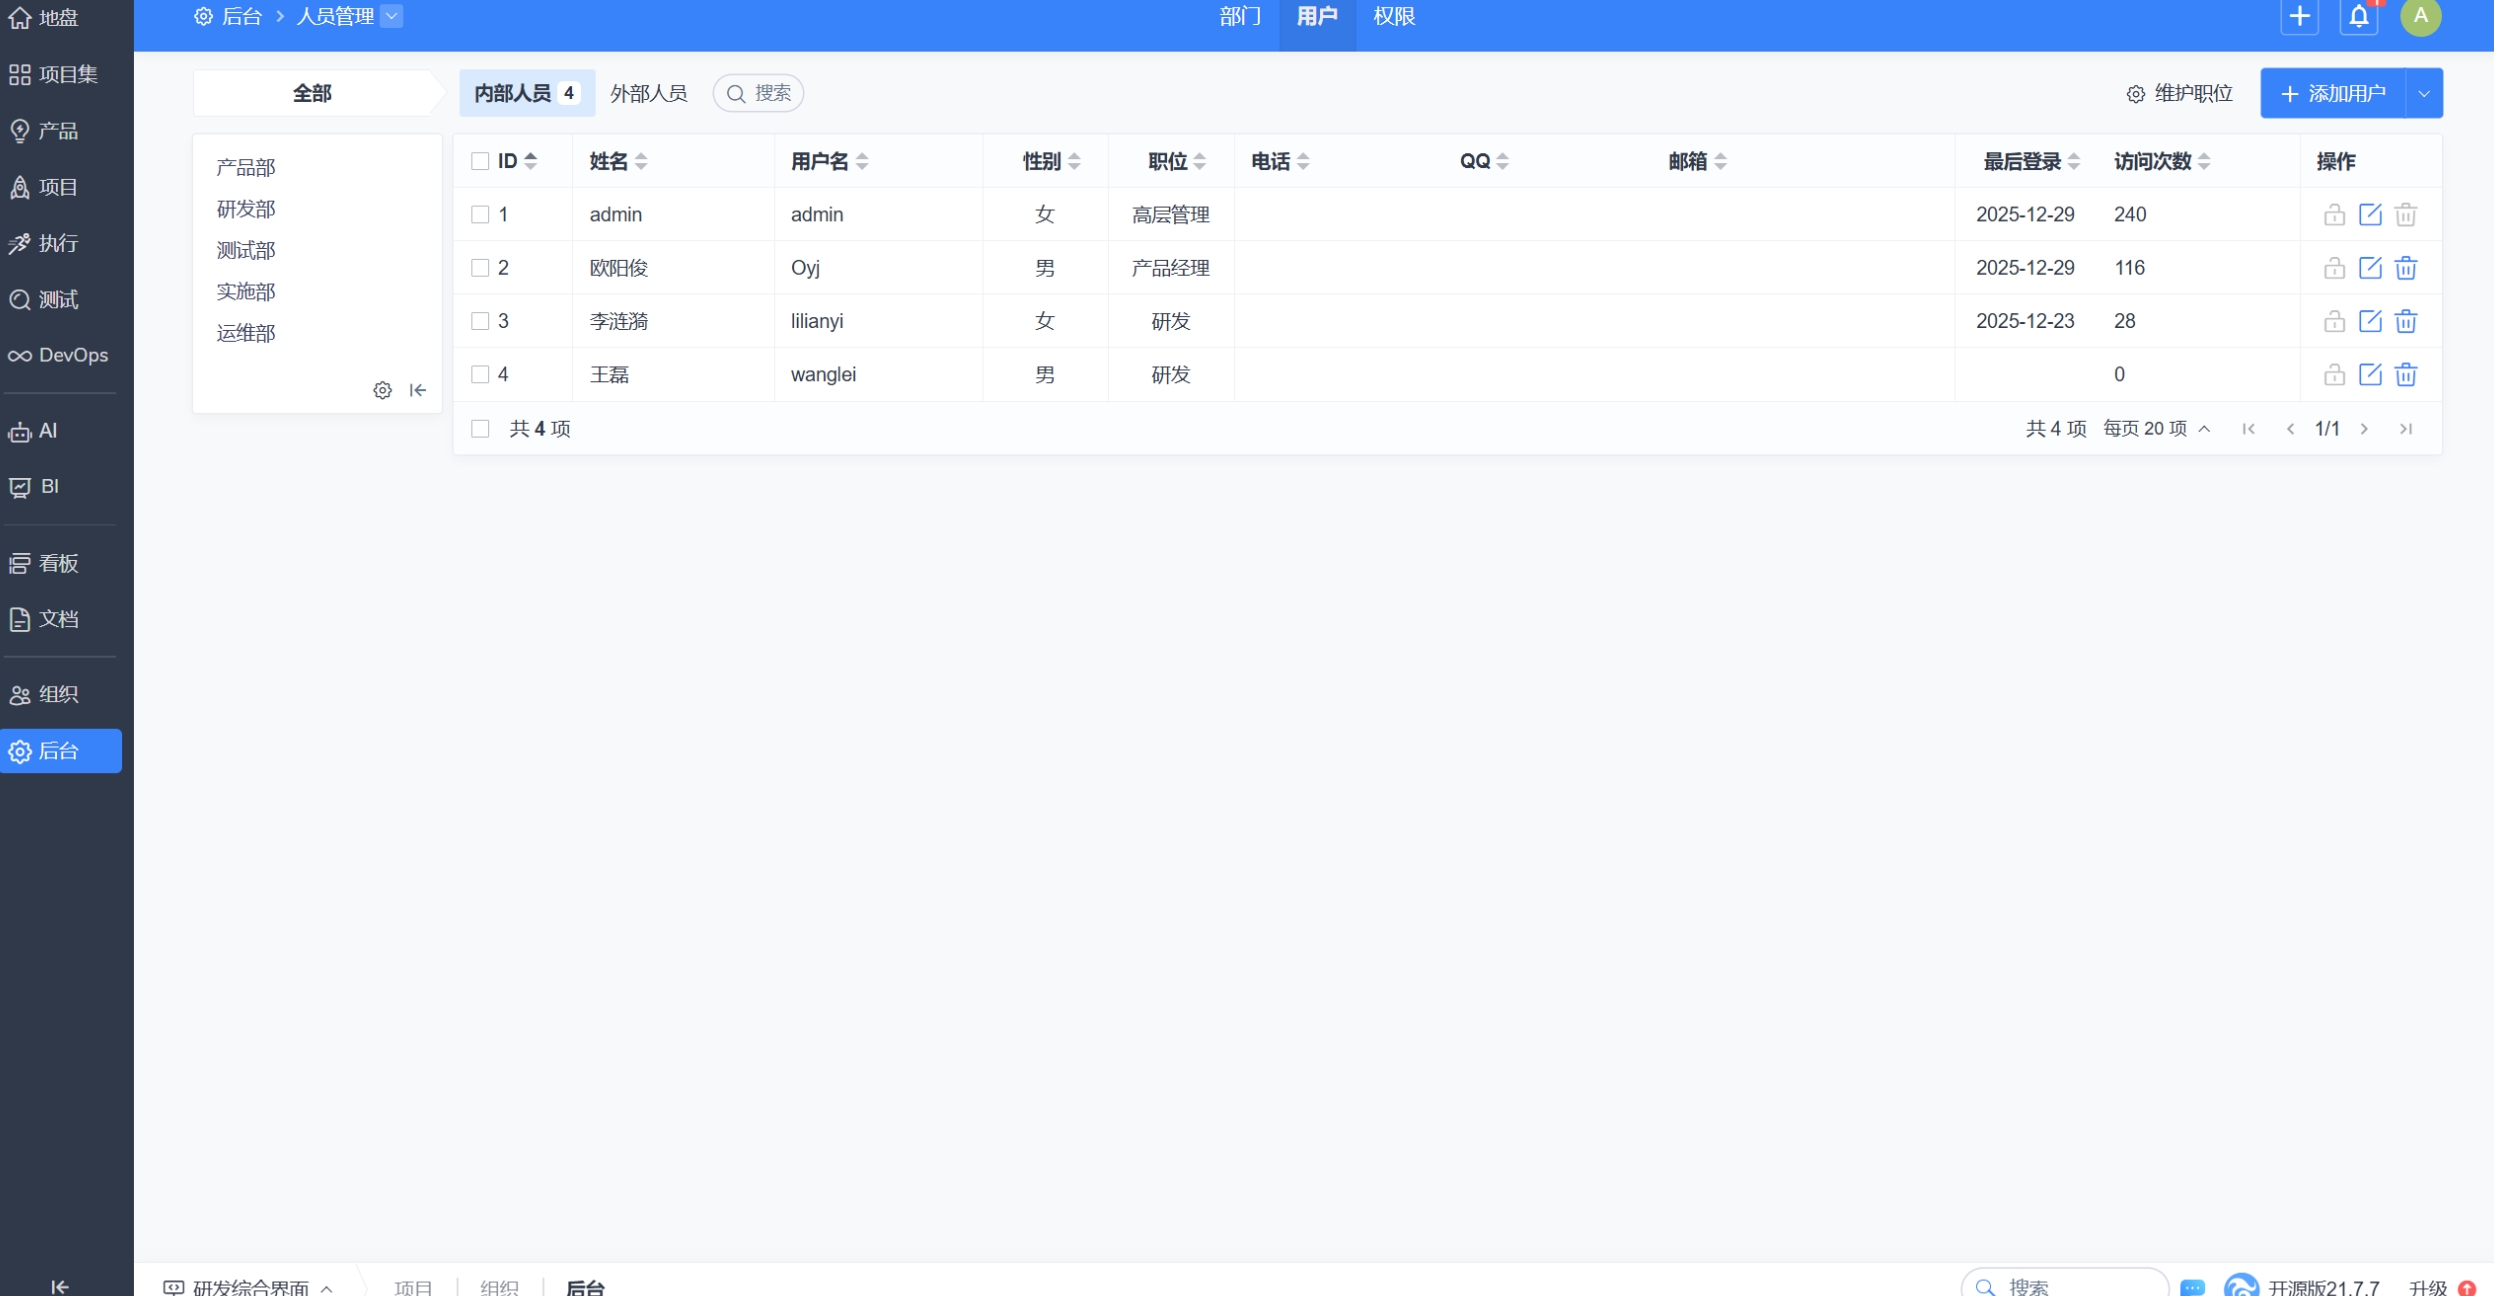Expand the dropdown arrow next to 添加用户

pos(2423,94)
